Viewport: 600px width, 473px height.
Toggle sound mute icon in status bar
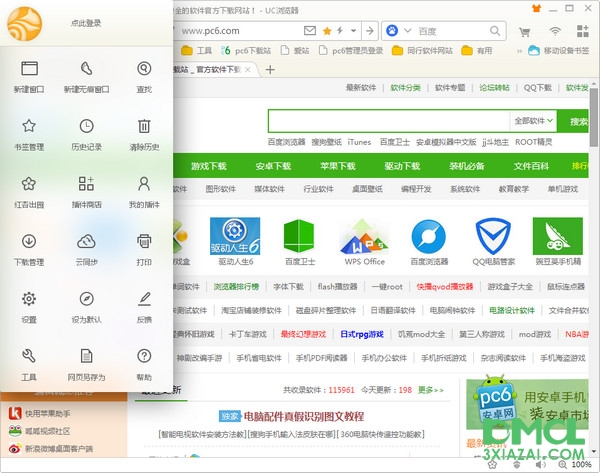(x=540, y=465)
